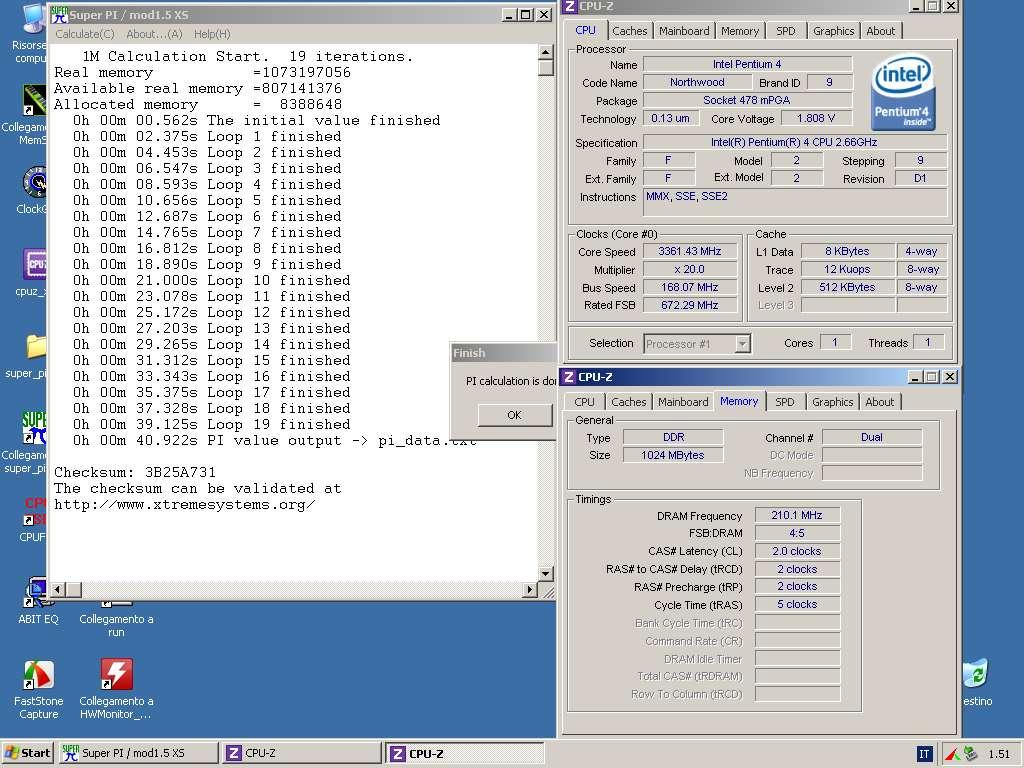Activate Super PI / mod1.5 XS taskbar button

click(x=138, y=753)
